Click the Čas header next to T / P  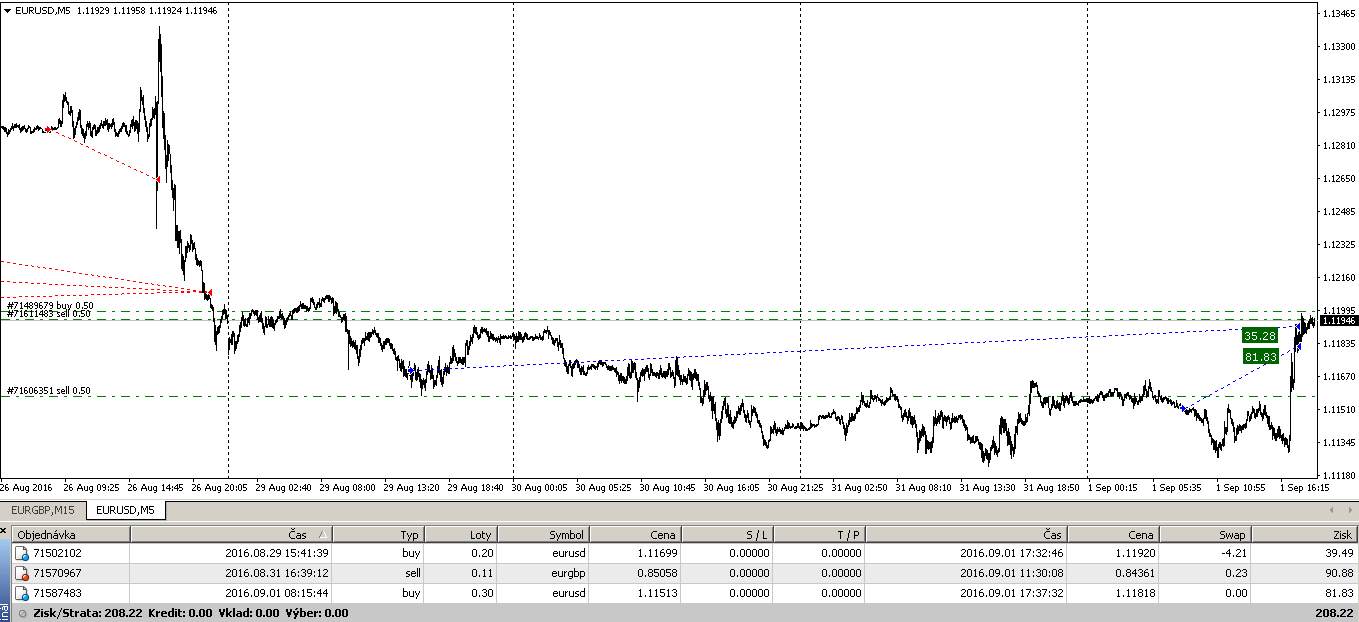(x=965, y=535)
